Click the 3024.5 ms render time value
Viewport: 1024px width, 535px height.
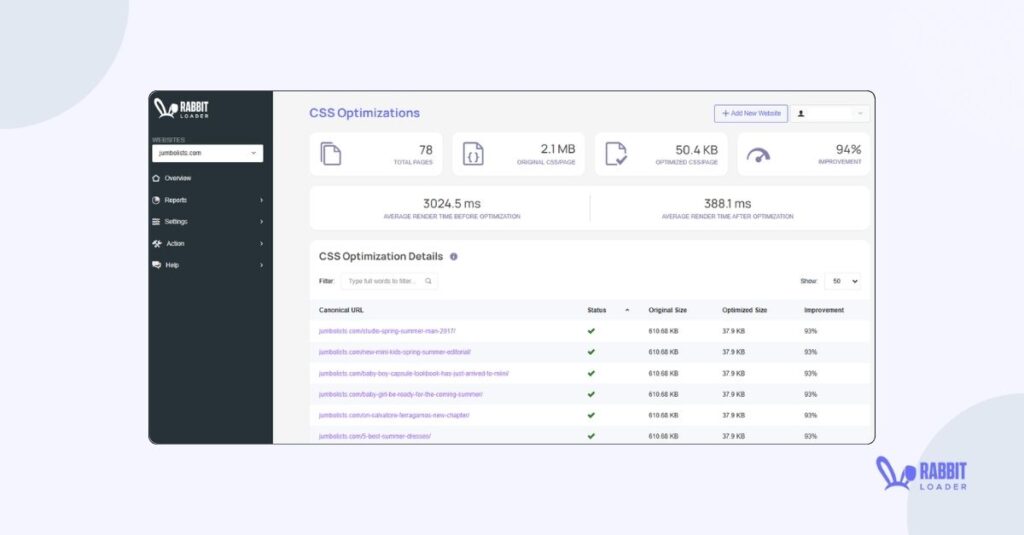coord(452,204)
